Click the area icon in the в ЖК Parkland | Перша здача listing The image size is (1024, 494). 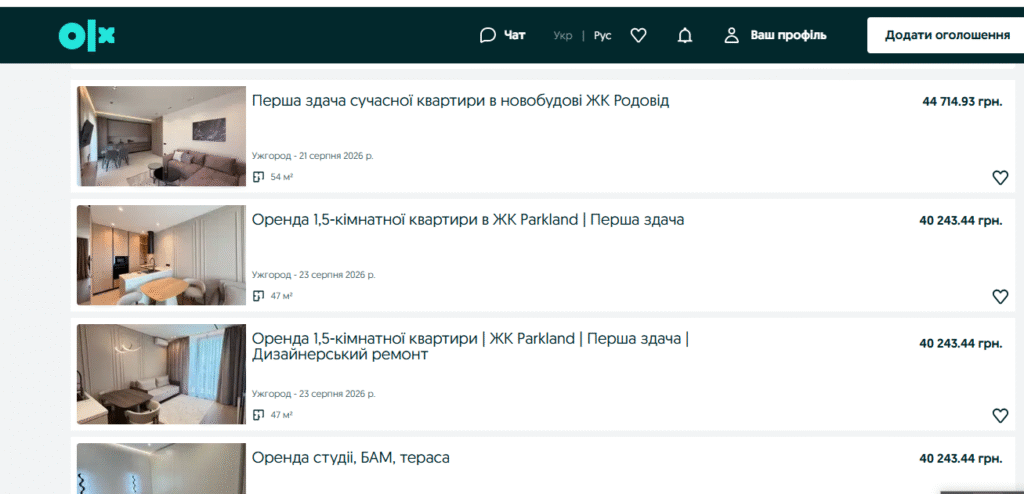pos(259,296)
